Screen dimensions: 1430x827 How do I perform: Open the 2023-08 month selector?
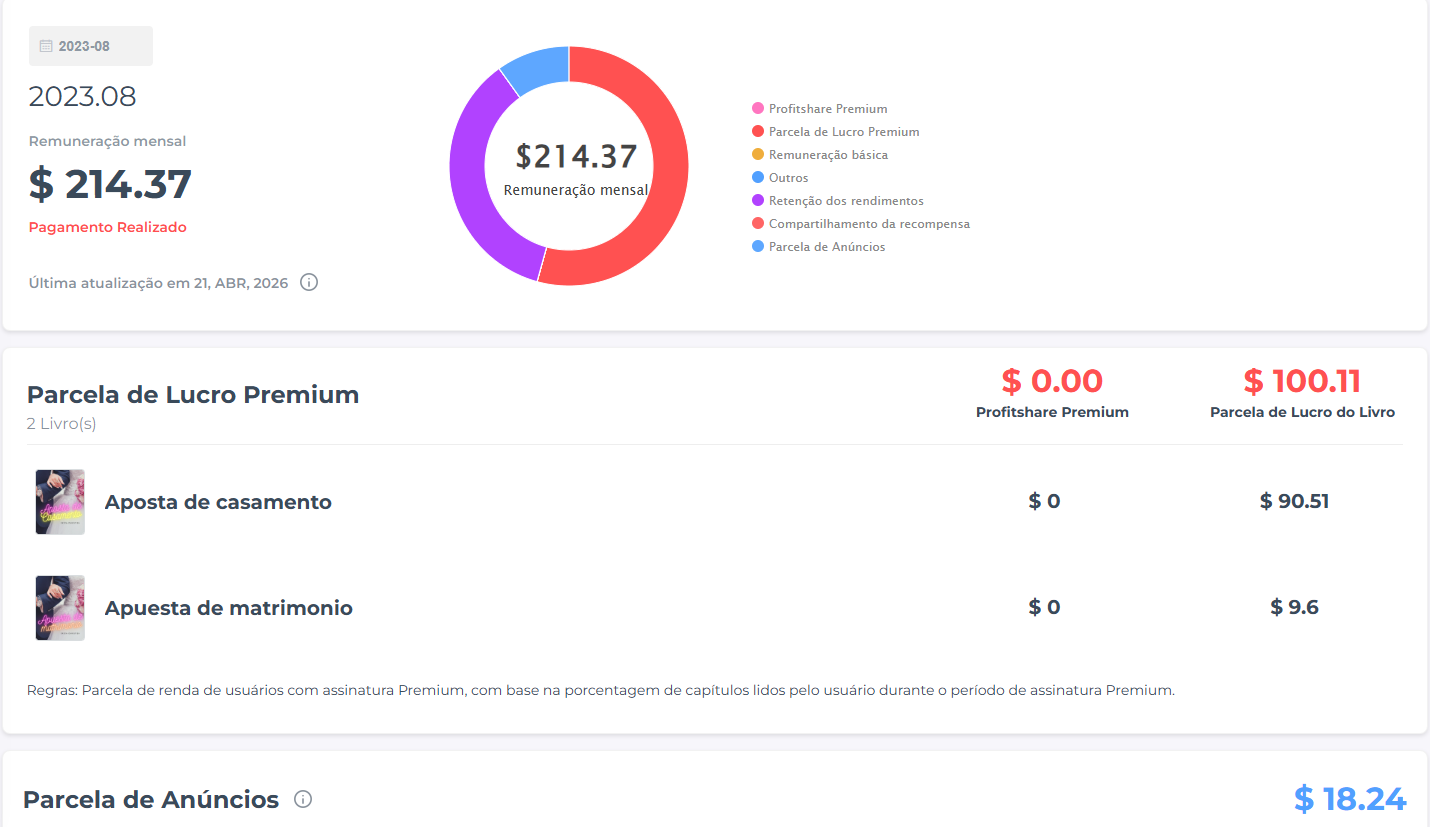91,46
